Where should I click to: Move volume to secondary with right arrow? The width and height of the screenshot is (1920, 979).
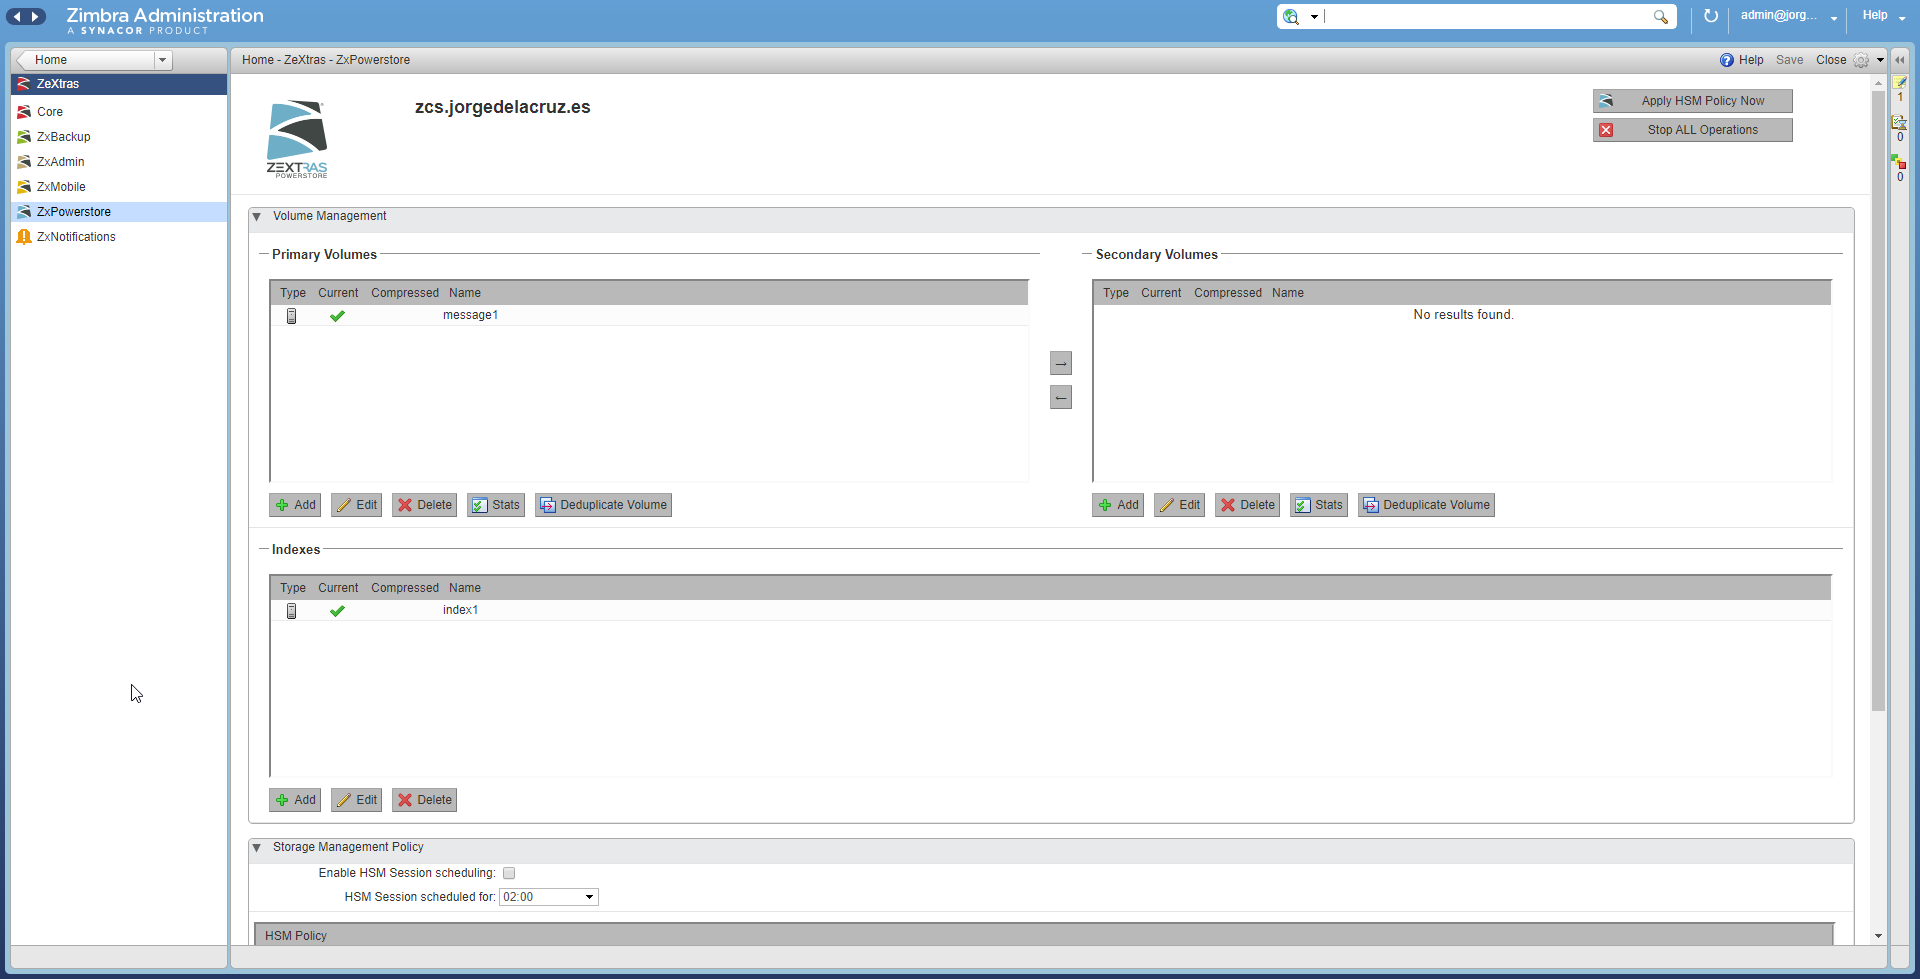click(1061, 363)
